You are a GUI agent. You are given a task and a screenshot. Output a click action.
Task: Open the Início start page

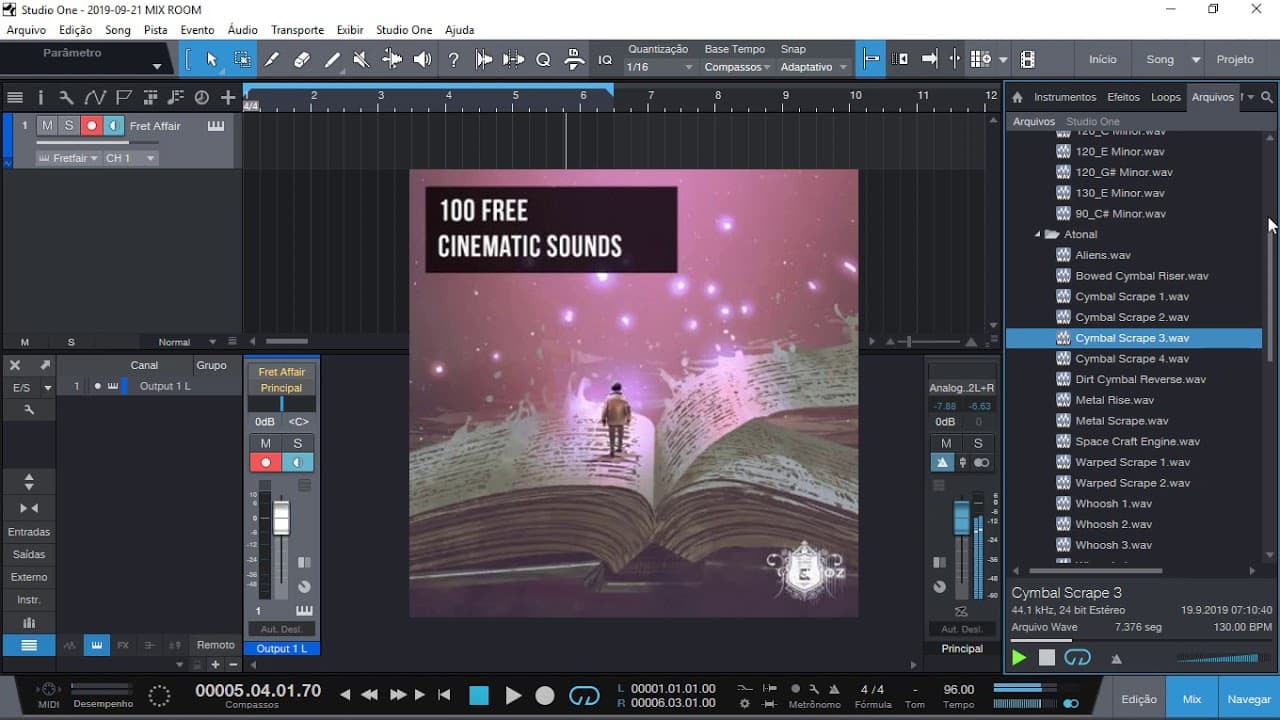pos(1102,59)
